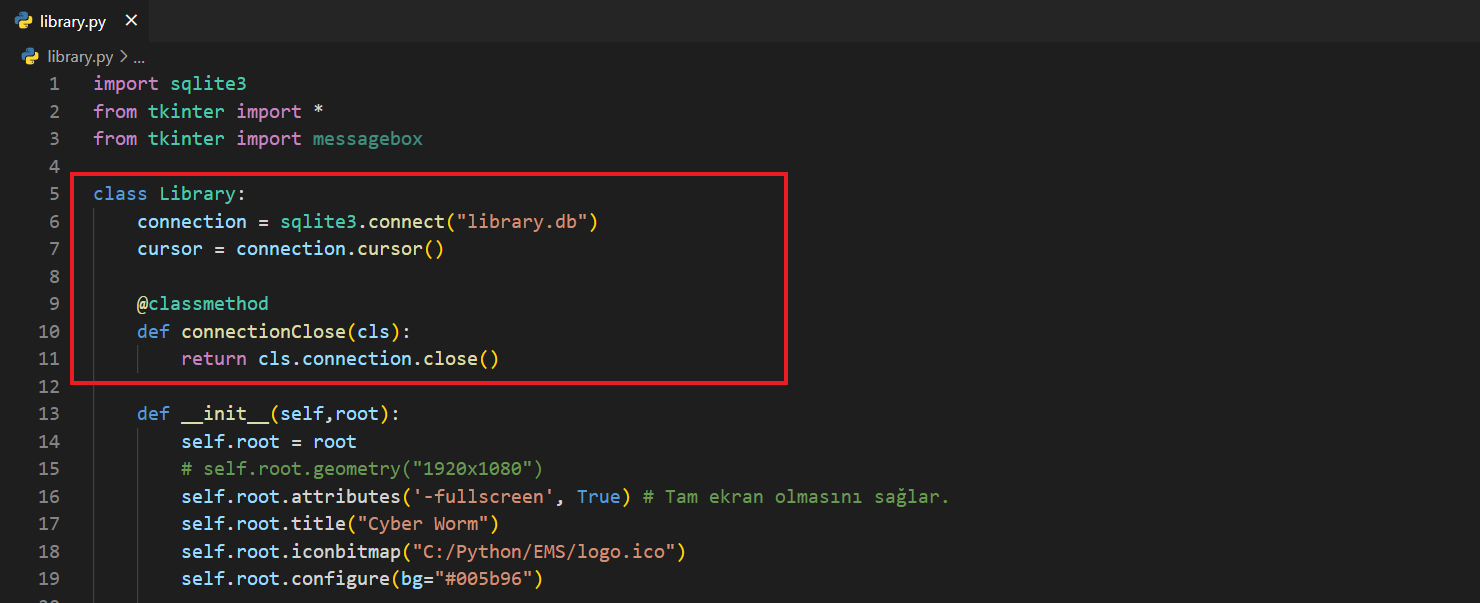The width and height of the screenshot is (1480, 603).
Task: Place cursor on the sqlite3 import name
Action: pos(208,84)
